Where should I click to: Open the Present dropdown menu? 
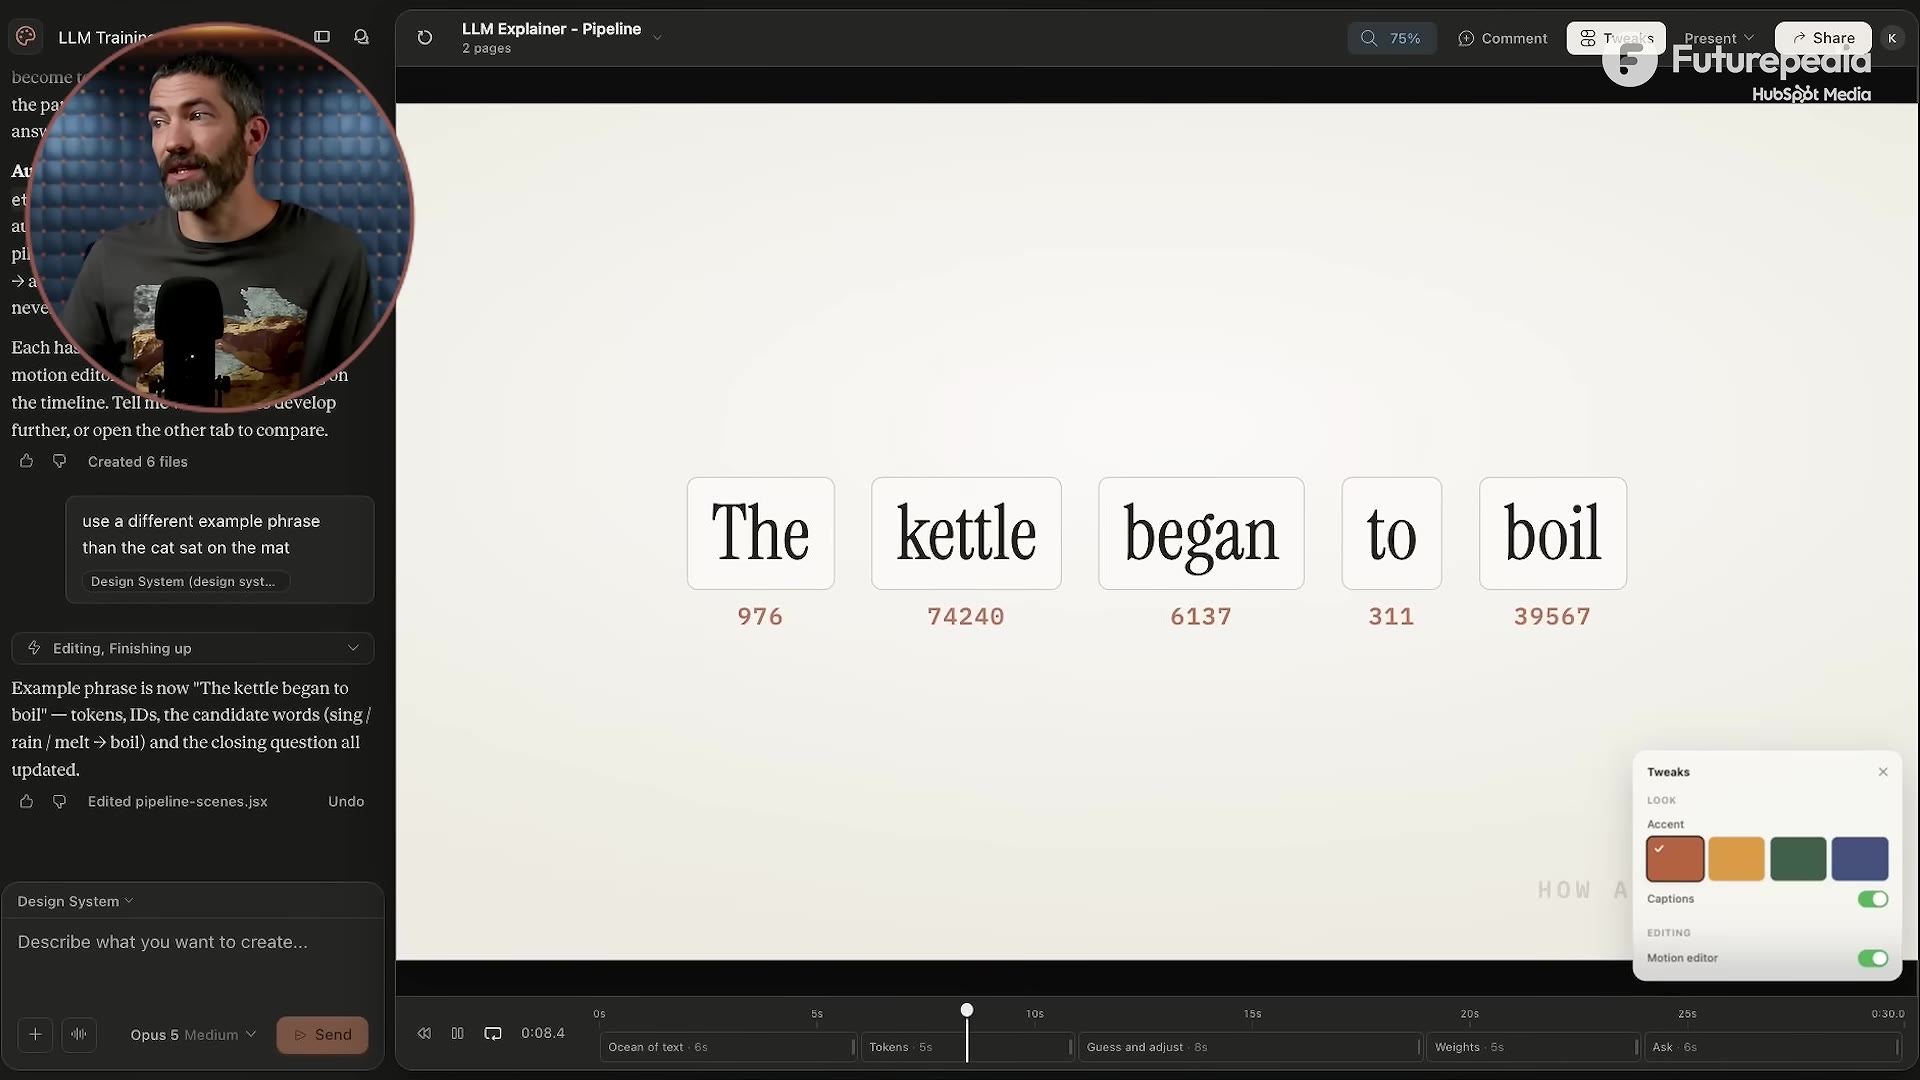(x=1719, y=38)
